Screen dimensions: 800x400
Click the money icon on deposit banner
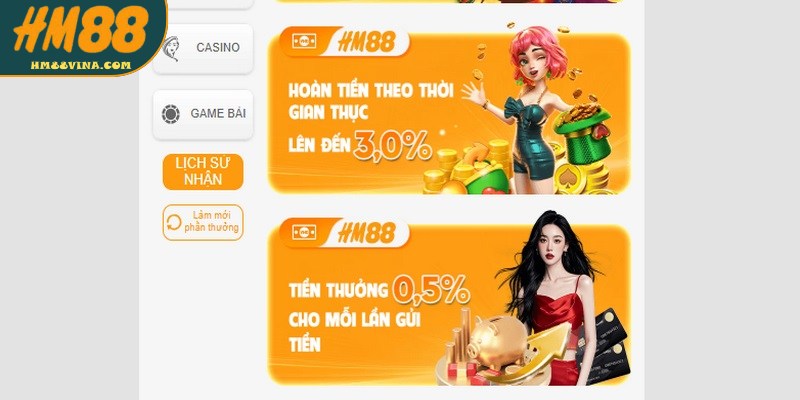(305, 232)
